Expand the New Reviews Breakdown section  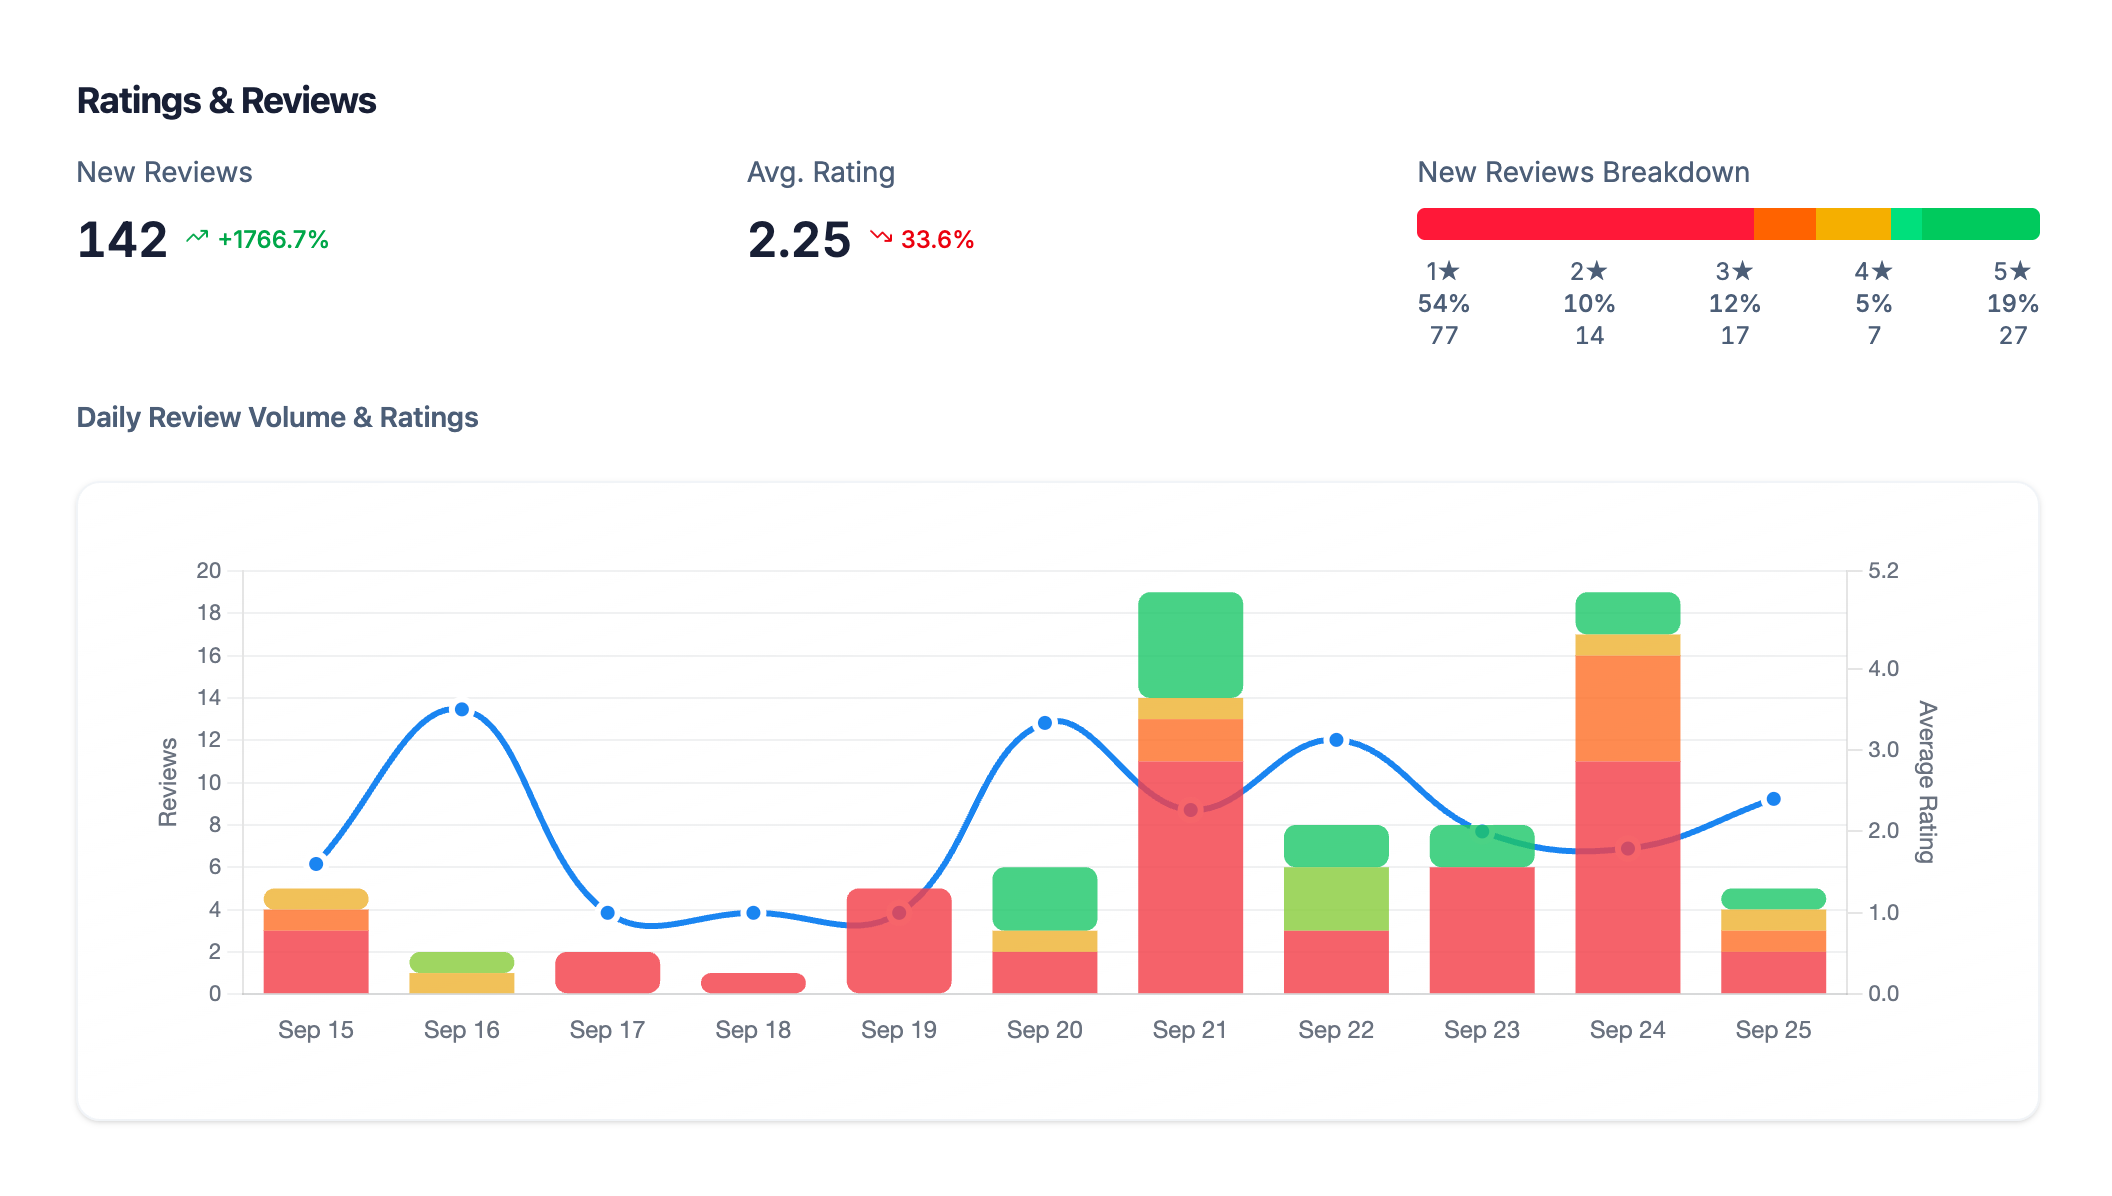point(1582,172)
